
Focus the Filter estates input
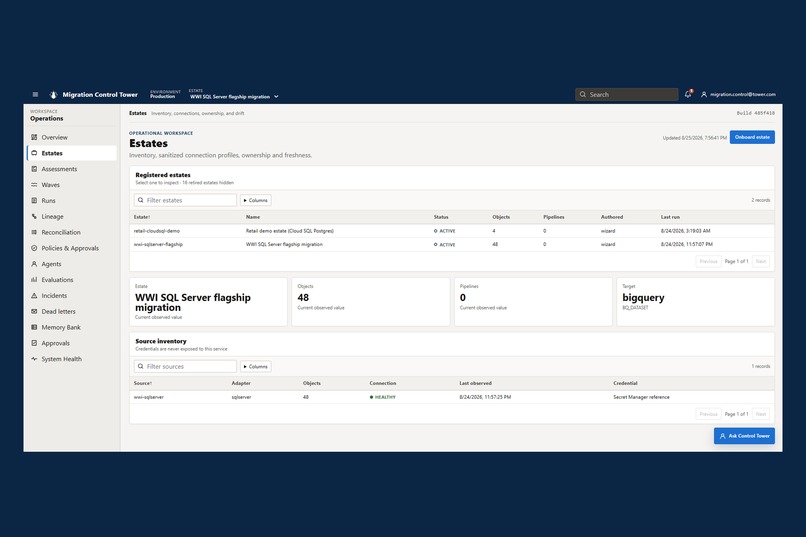(185, 200)
